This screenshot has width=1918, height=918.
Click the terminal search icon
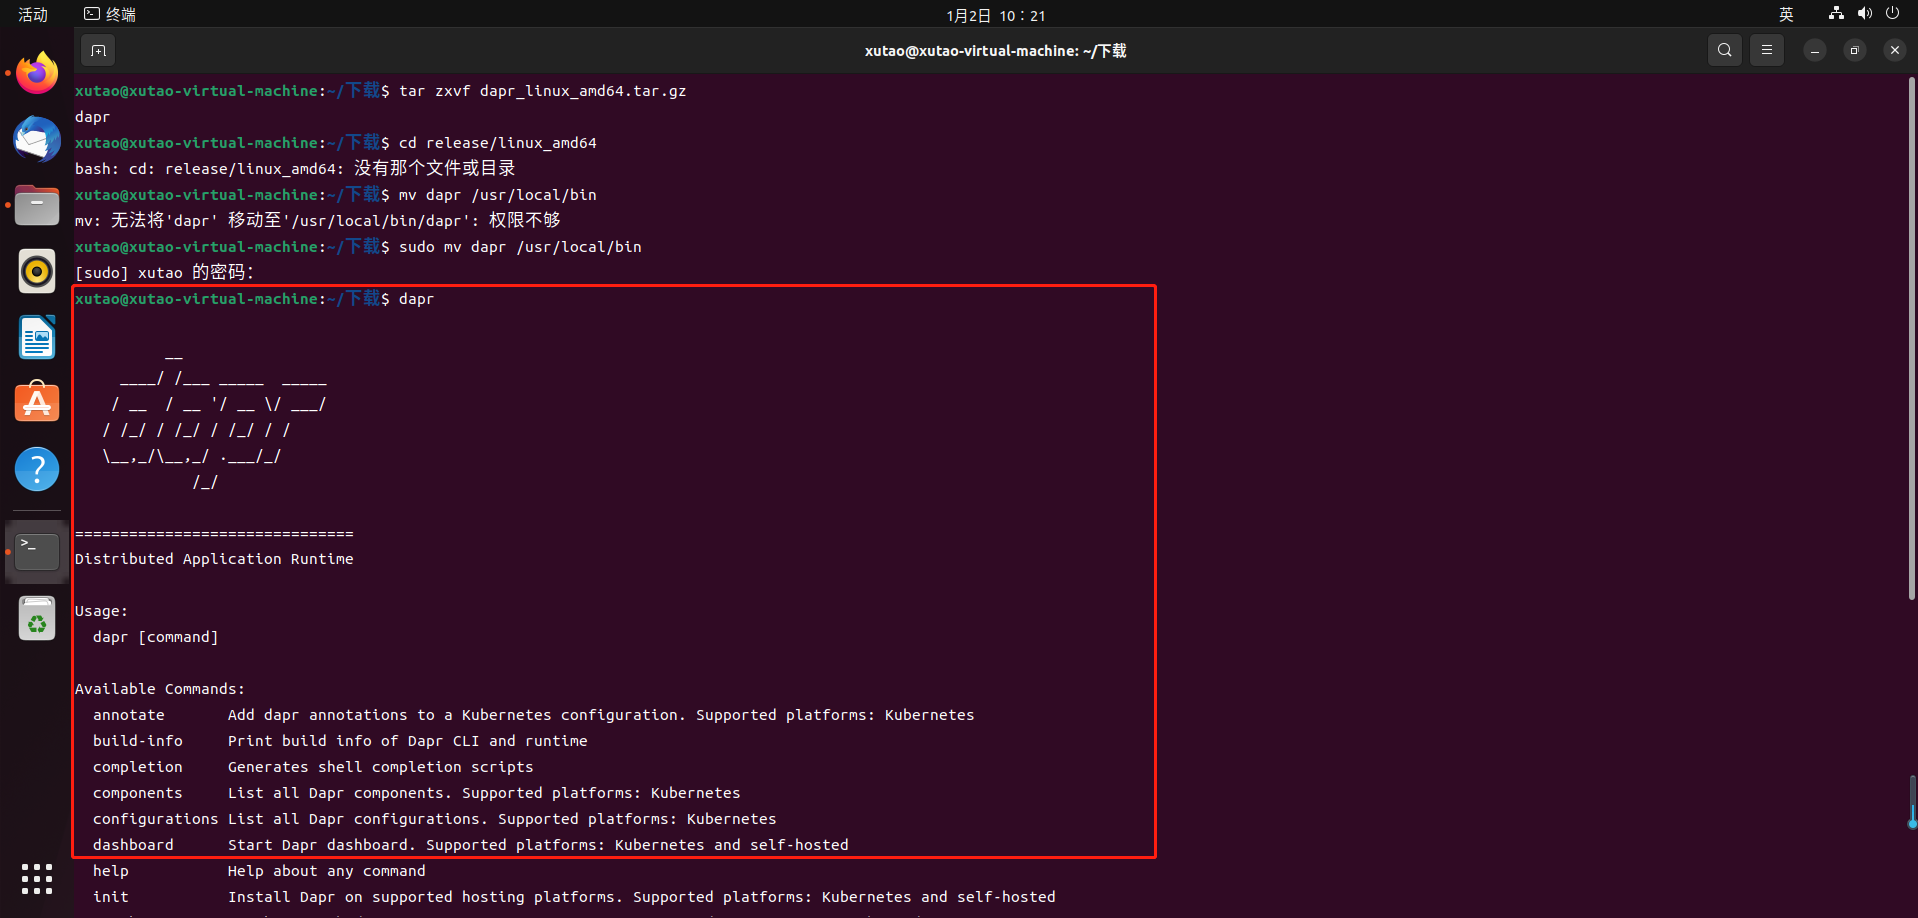point(1724,50)
